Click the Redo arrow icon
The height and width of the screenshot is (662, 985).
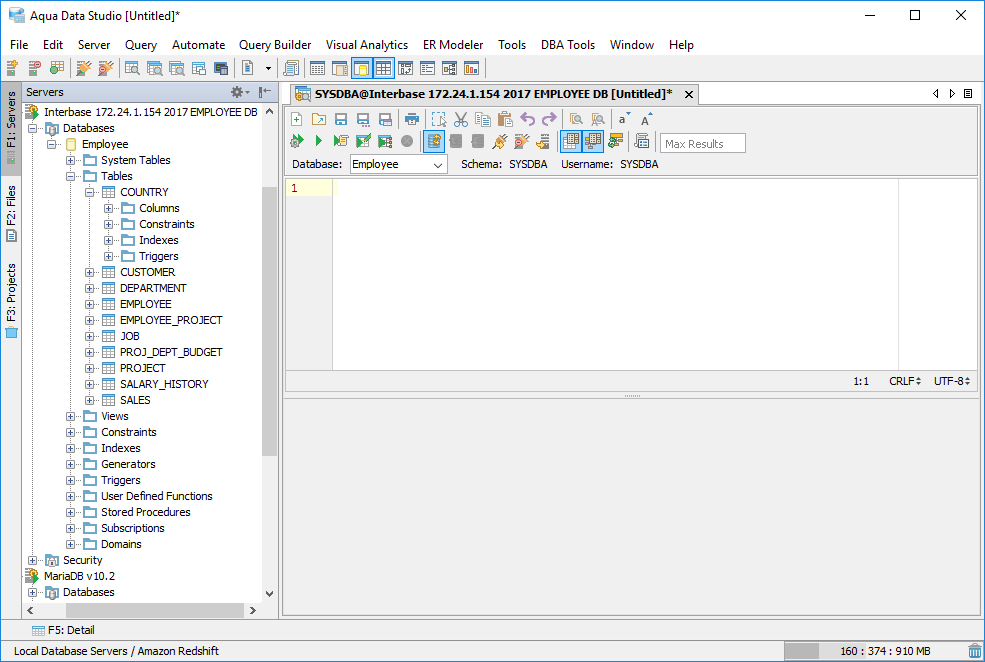tap(549, 119)
